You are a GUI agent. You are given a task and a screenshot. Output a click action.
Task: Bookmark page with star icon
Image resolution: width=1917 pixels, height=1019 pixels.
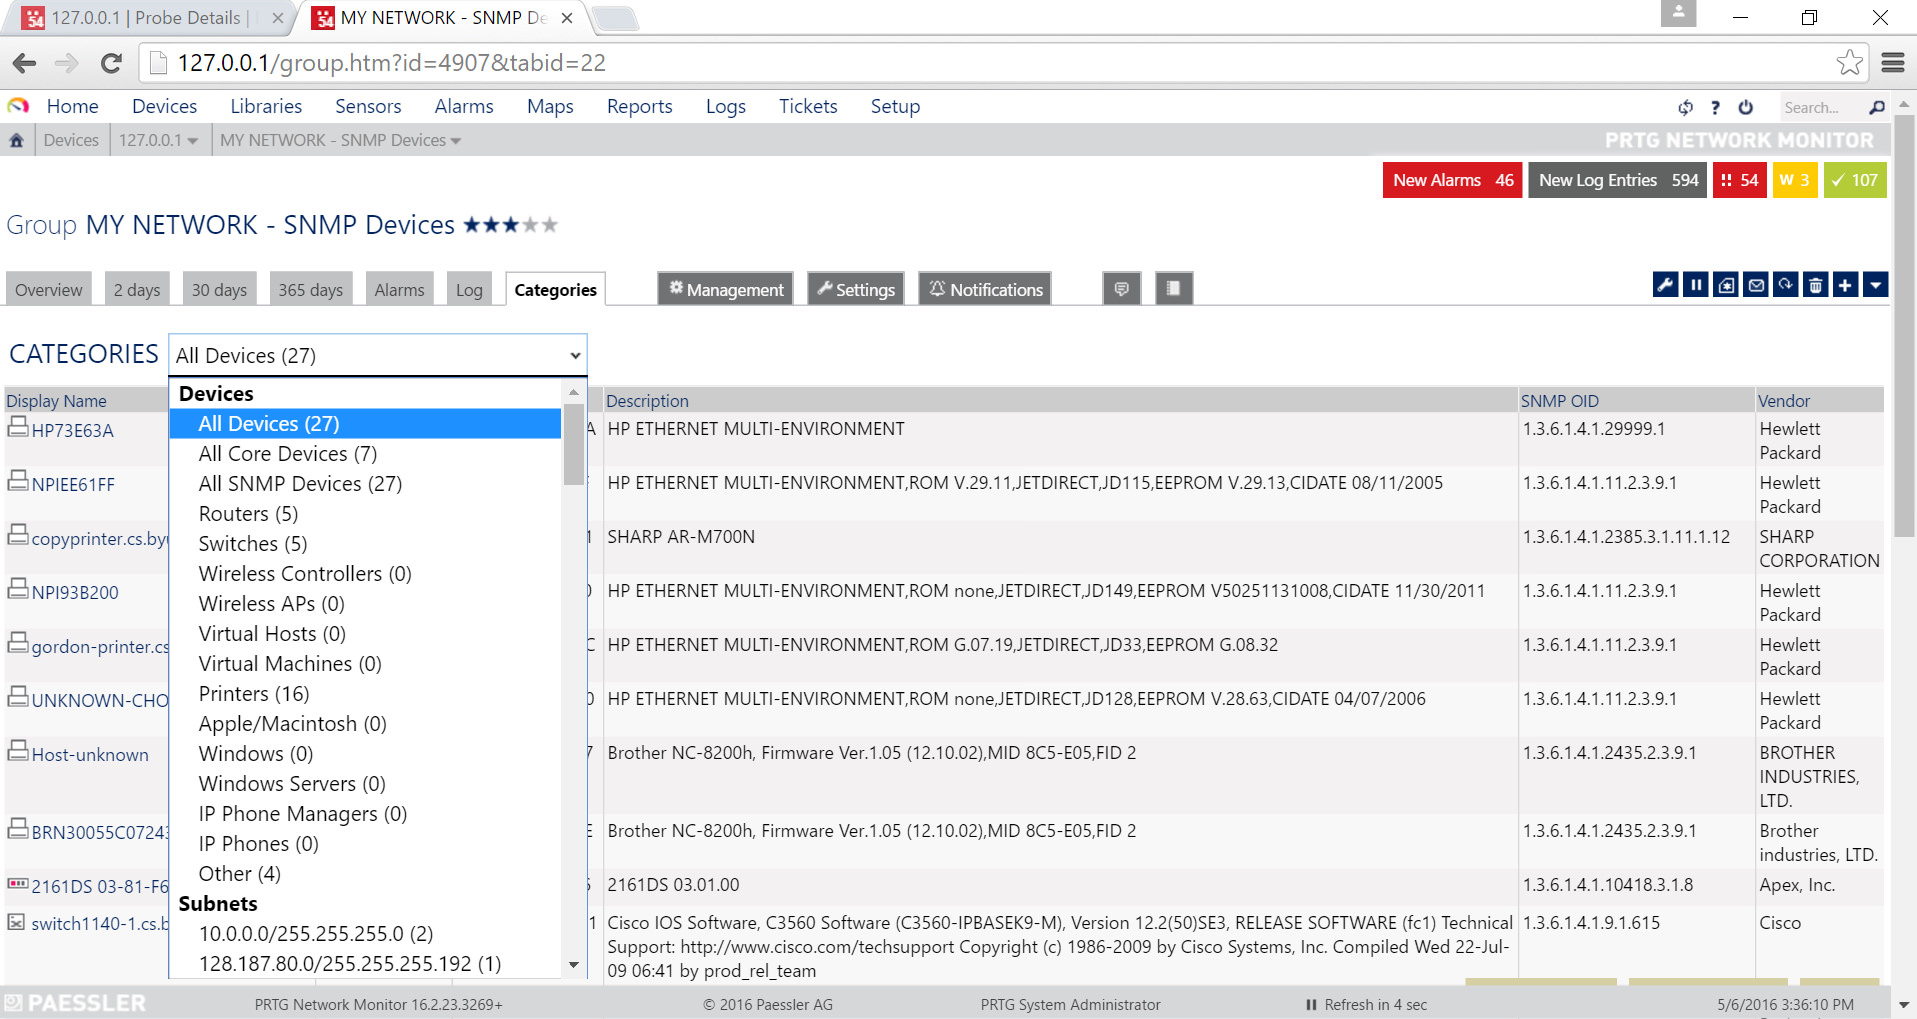pyautogui.click(x=1849, y=62)
